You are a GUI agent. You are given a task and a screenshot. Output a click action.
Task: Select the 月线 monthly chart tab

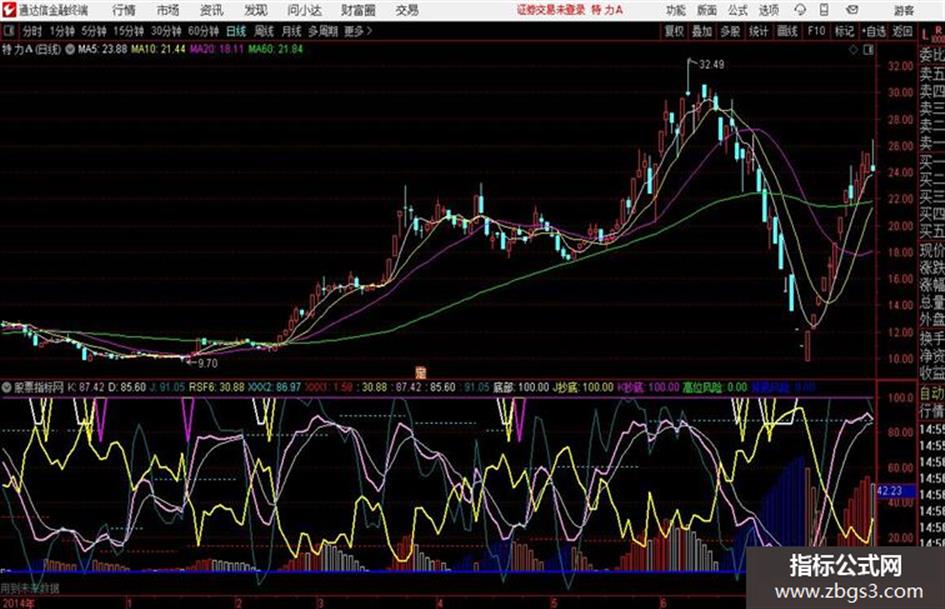coord(291,31)
